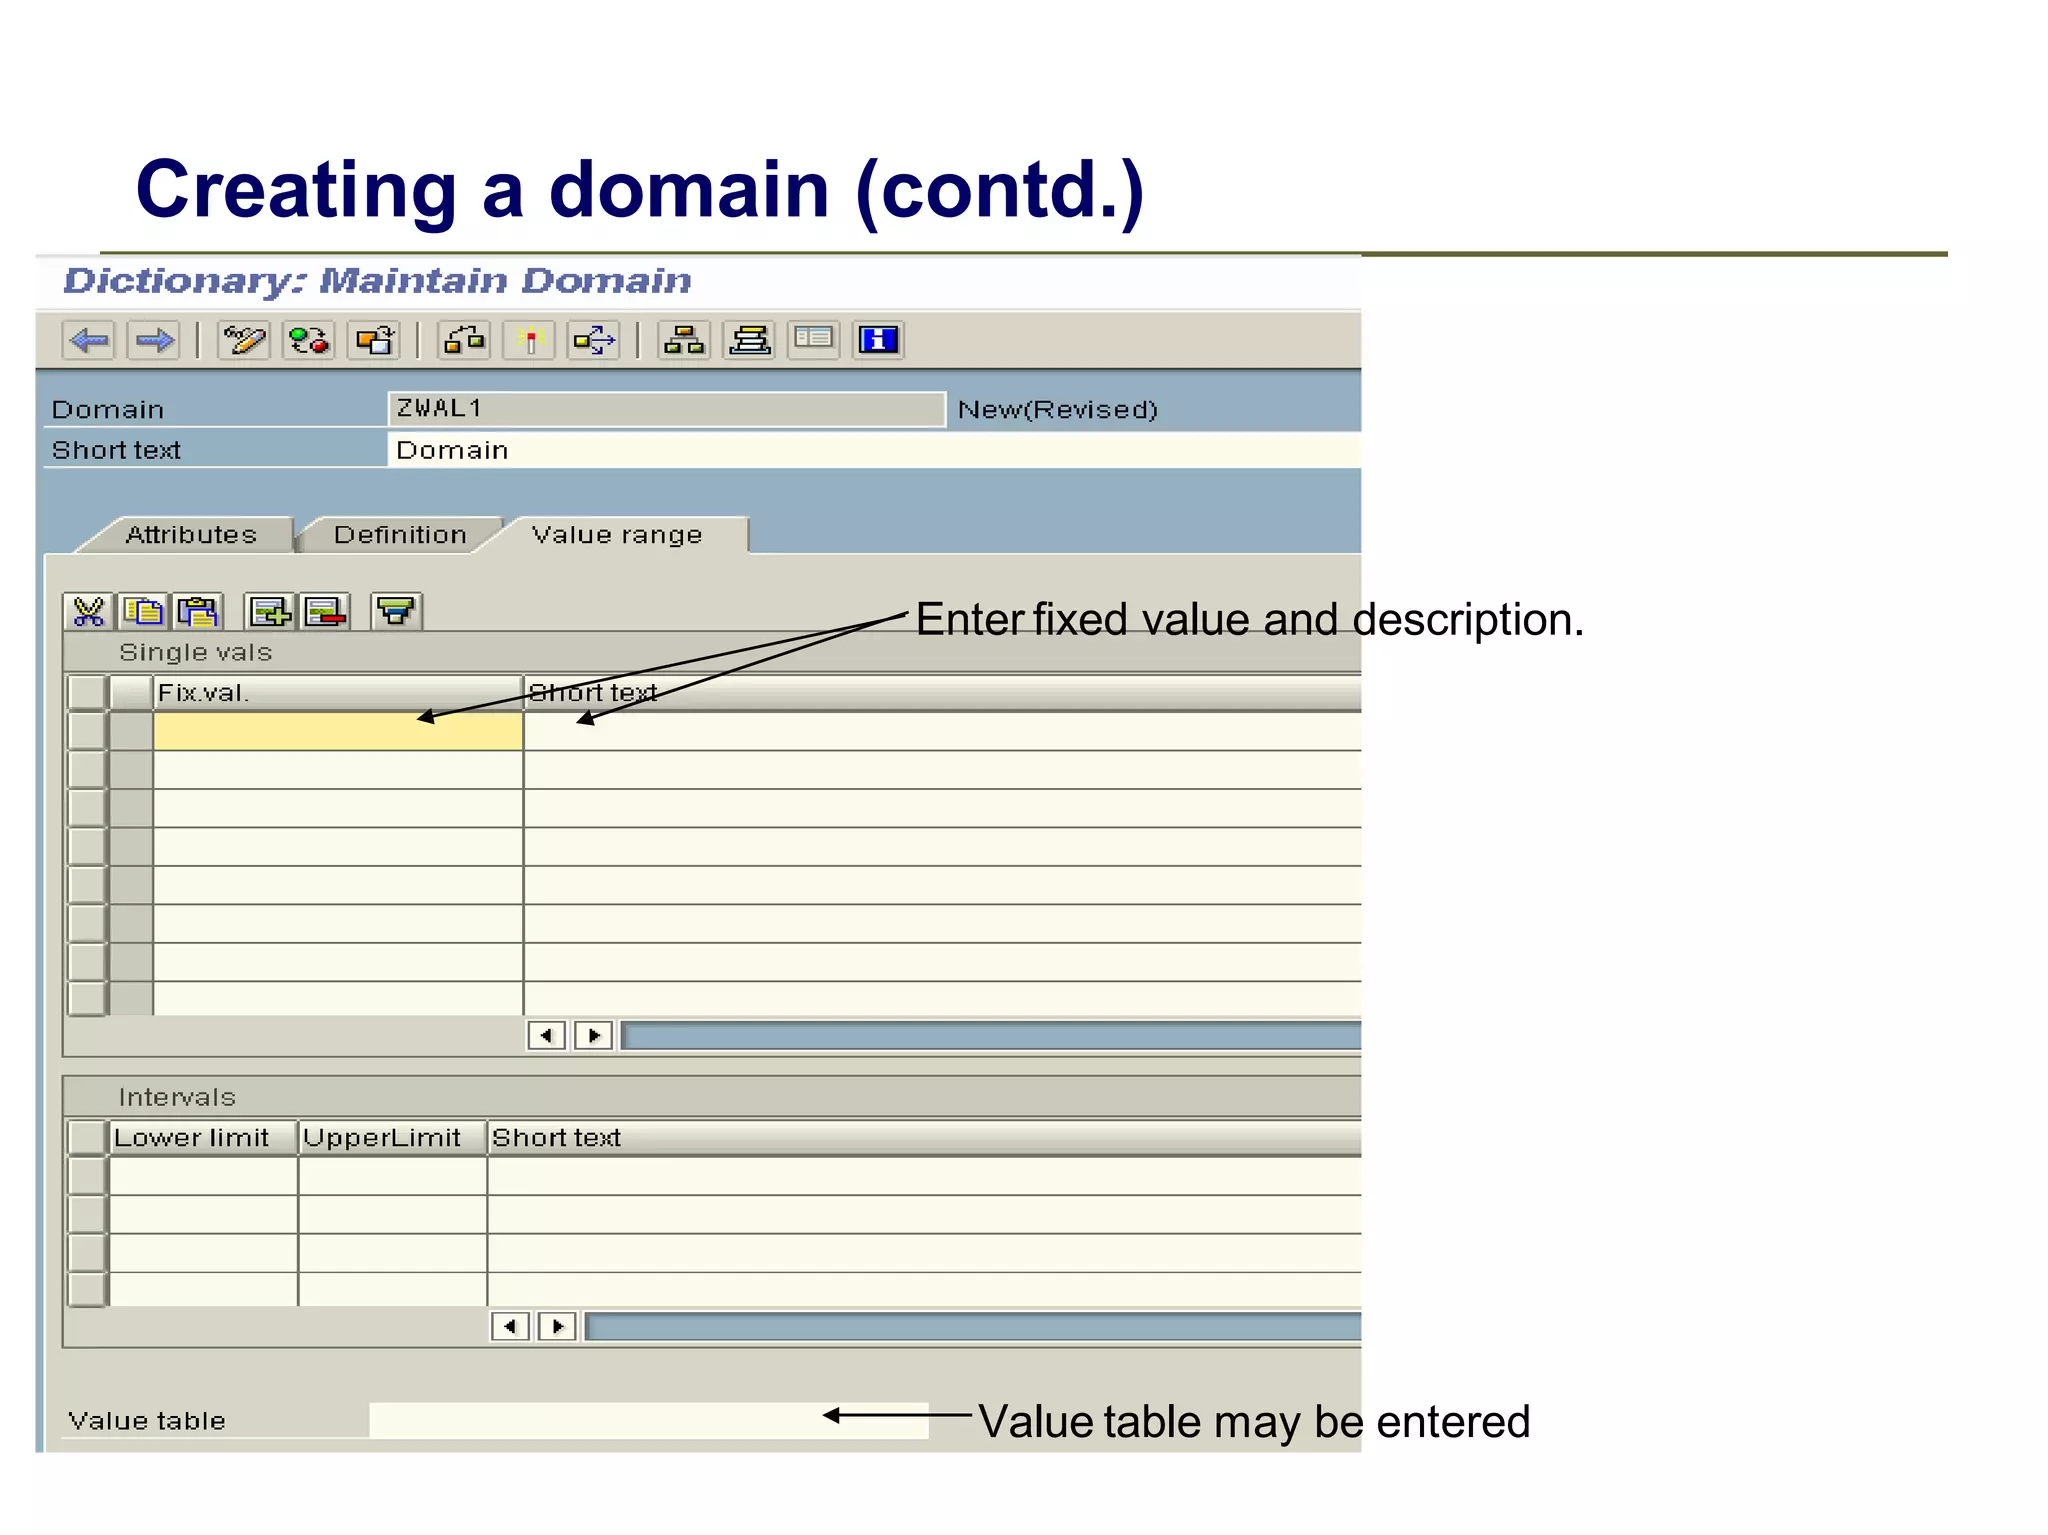Click the Active/Inactive toggle icon
Viewport: 2048px width, 1535px height.
[308, 341]
